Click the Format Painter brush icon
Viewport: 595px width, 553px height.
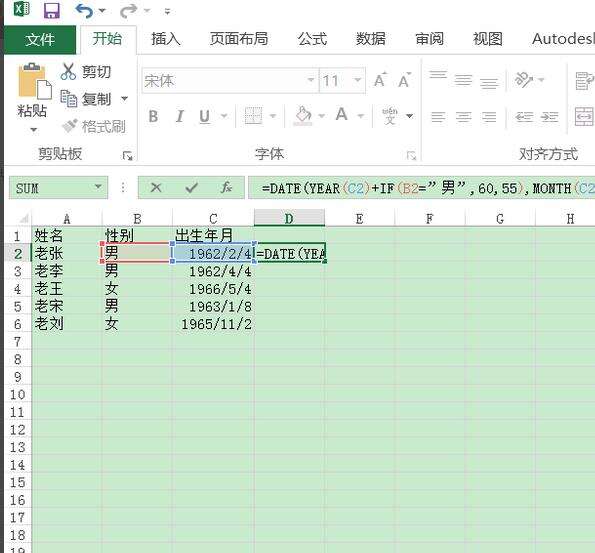click(70, 126)
